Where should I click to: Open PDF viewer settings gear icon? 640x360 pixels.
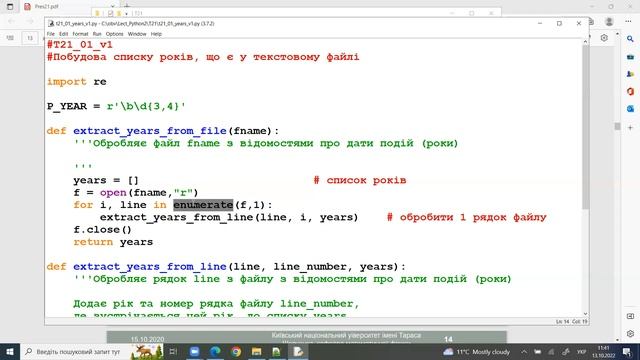pyautogui.click(x=604, y=38)
